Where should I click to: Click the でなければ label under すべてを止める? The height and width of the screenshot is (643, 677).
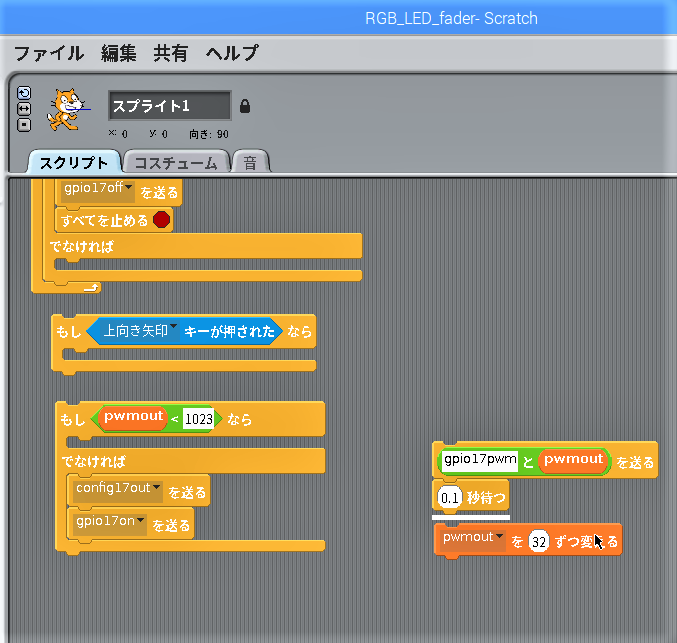click(x=82, y=246)
